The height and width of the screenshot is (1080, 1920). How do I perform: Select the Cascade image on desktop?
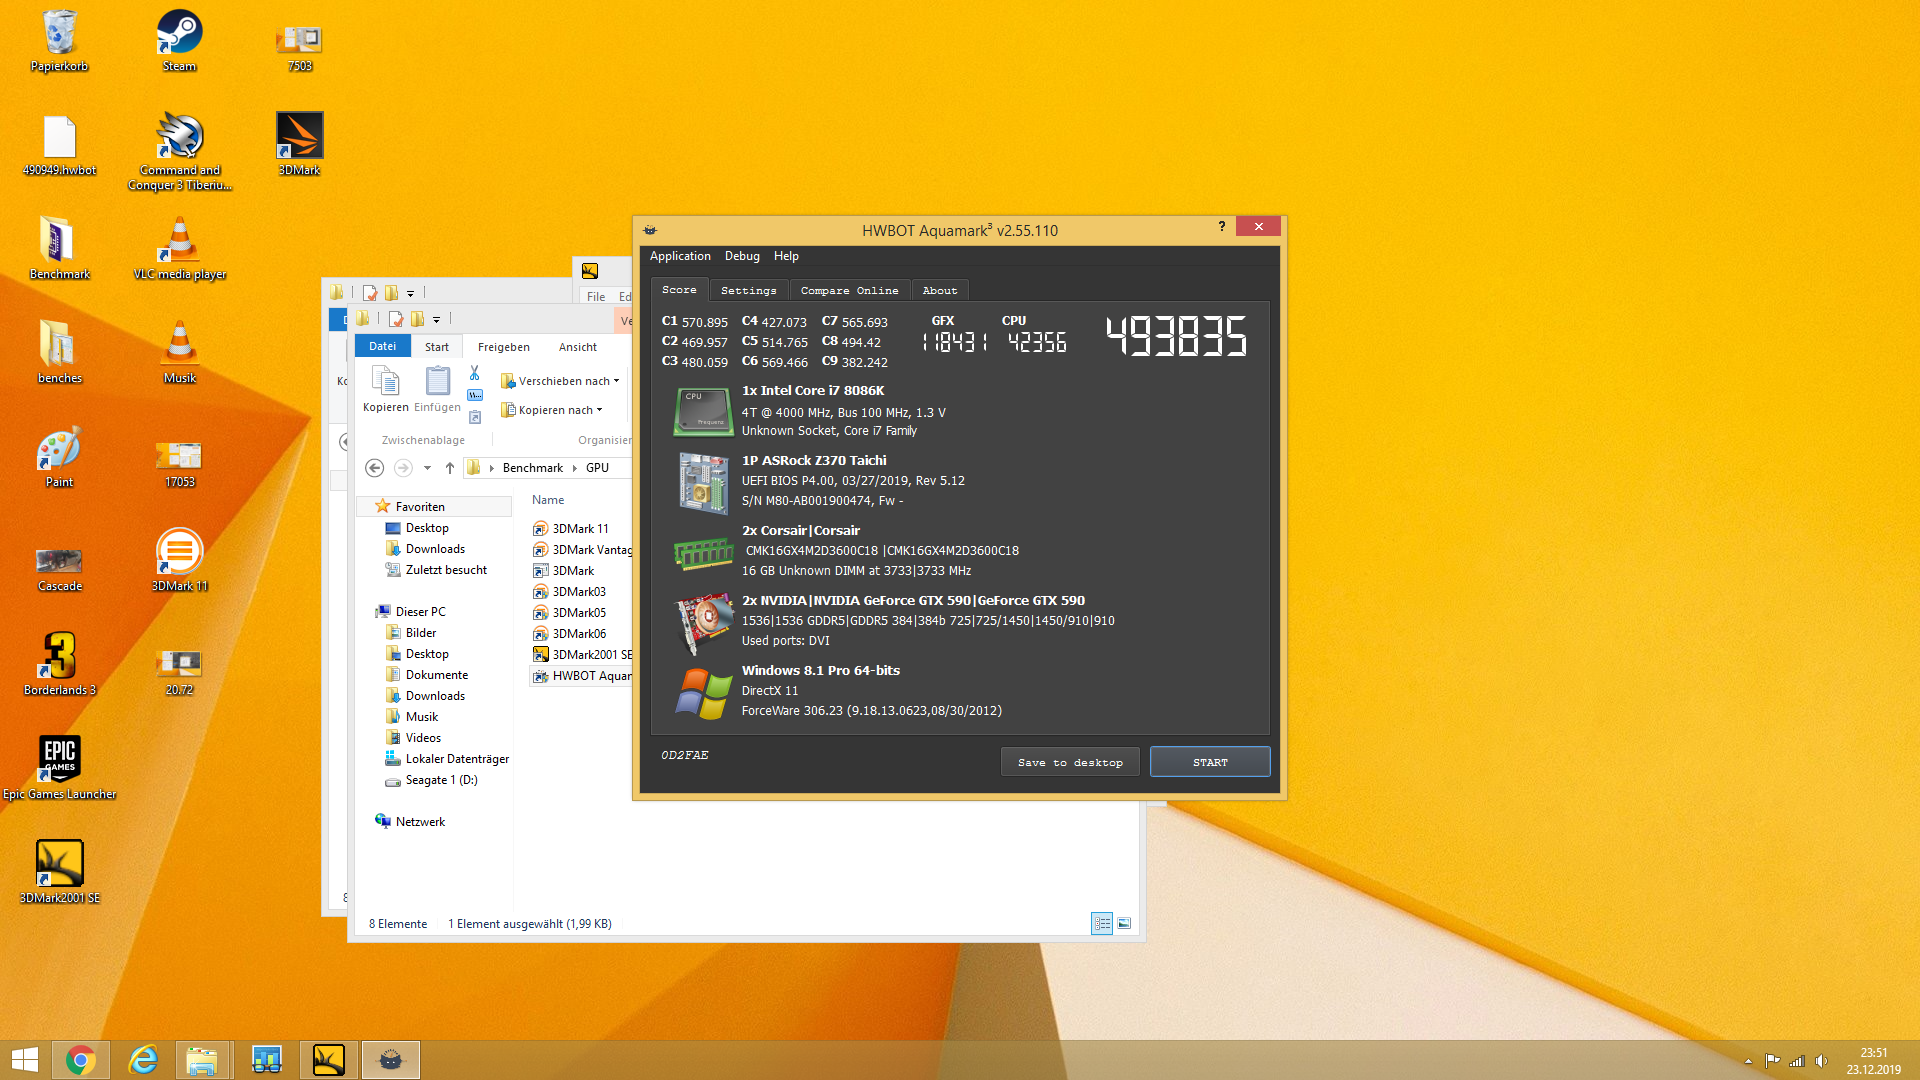[x=59, y=568]
